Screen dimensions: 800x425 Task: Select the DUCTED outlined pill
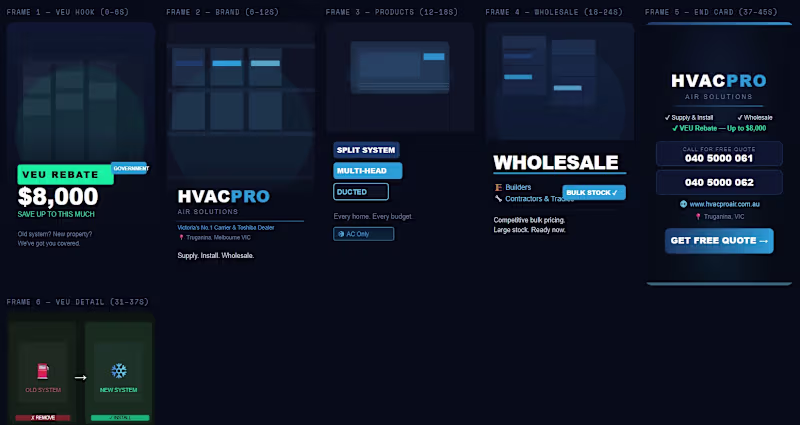pyautogui.click(x=361, y=192)
